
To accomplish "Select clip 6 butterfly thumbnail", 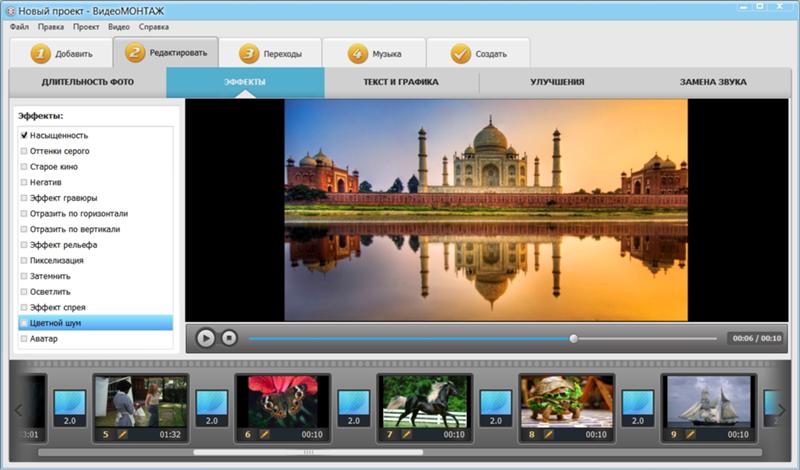I will [283, 402].
